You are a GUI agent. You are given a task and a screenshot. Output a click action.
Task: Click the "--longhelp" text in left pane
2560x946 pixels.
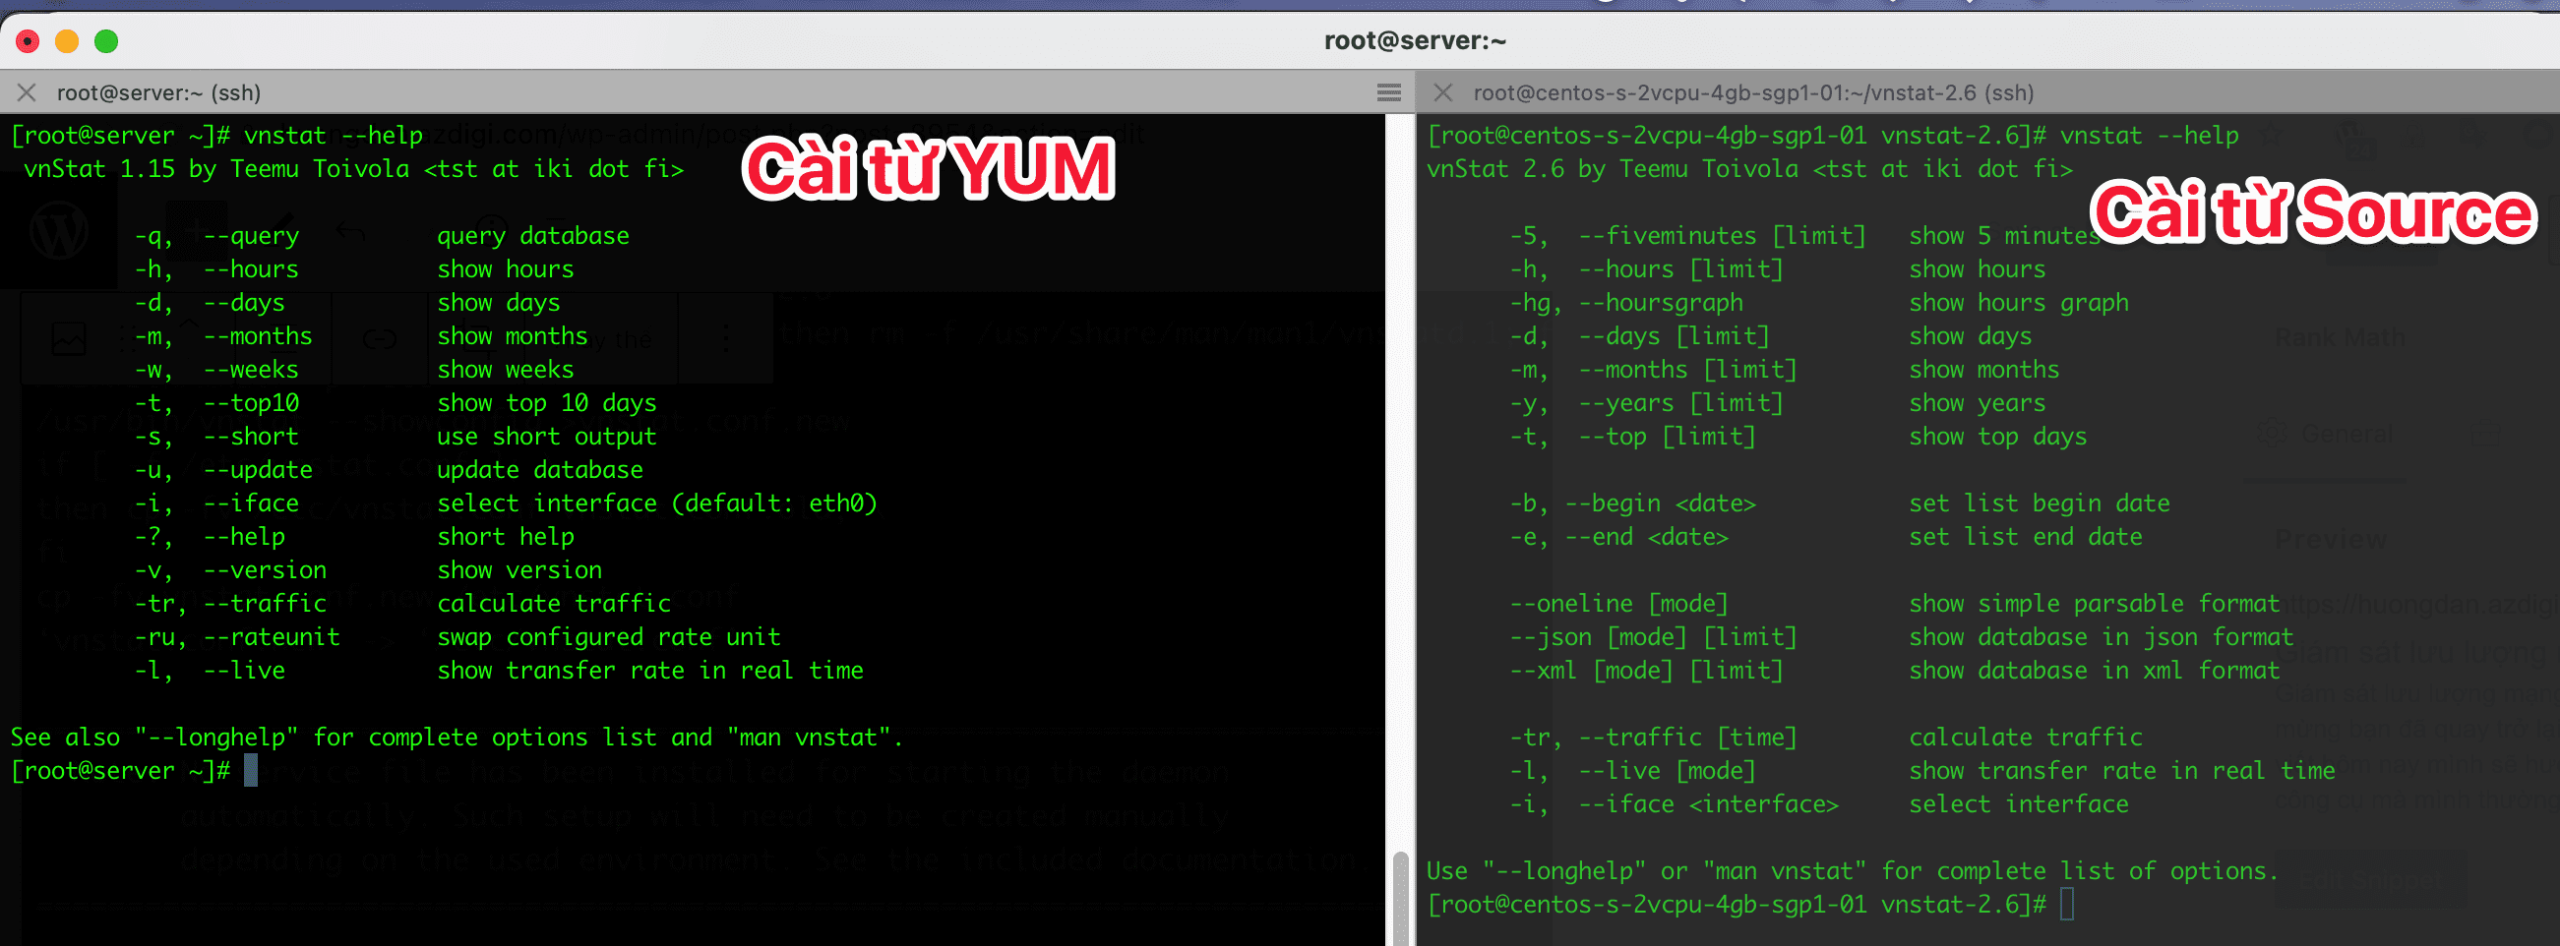217,738
